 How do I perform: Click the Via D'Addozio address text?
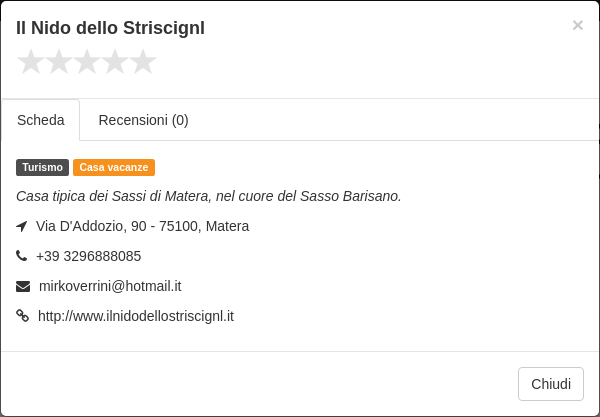click(x=142, y=226)
